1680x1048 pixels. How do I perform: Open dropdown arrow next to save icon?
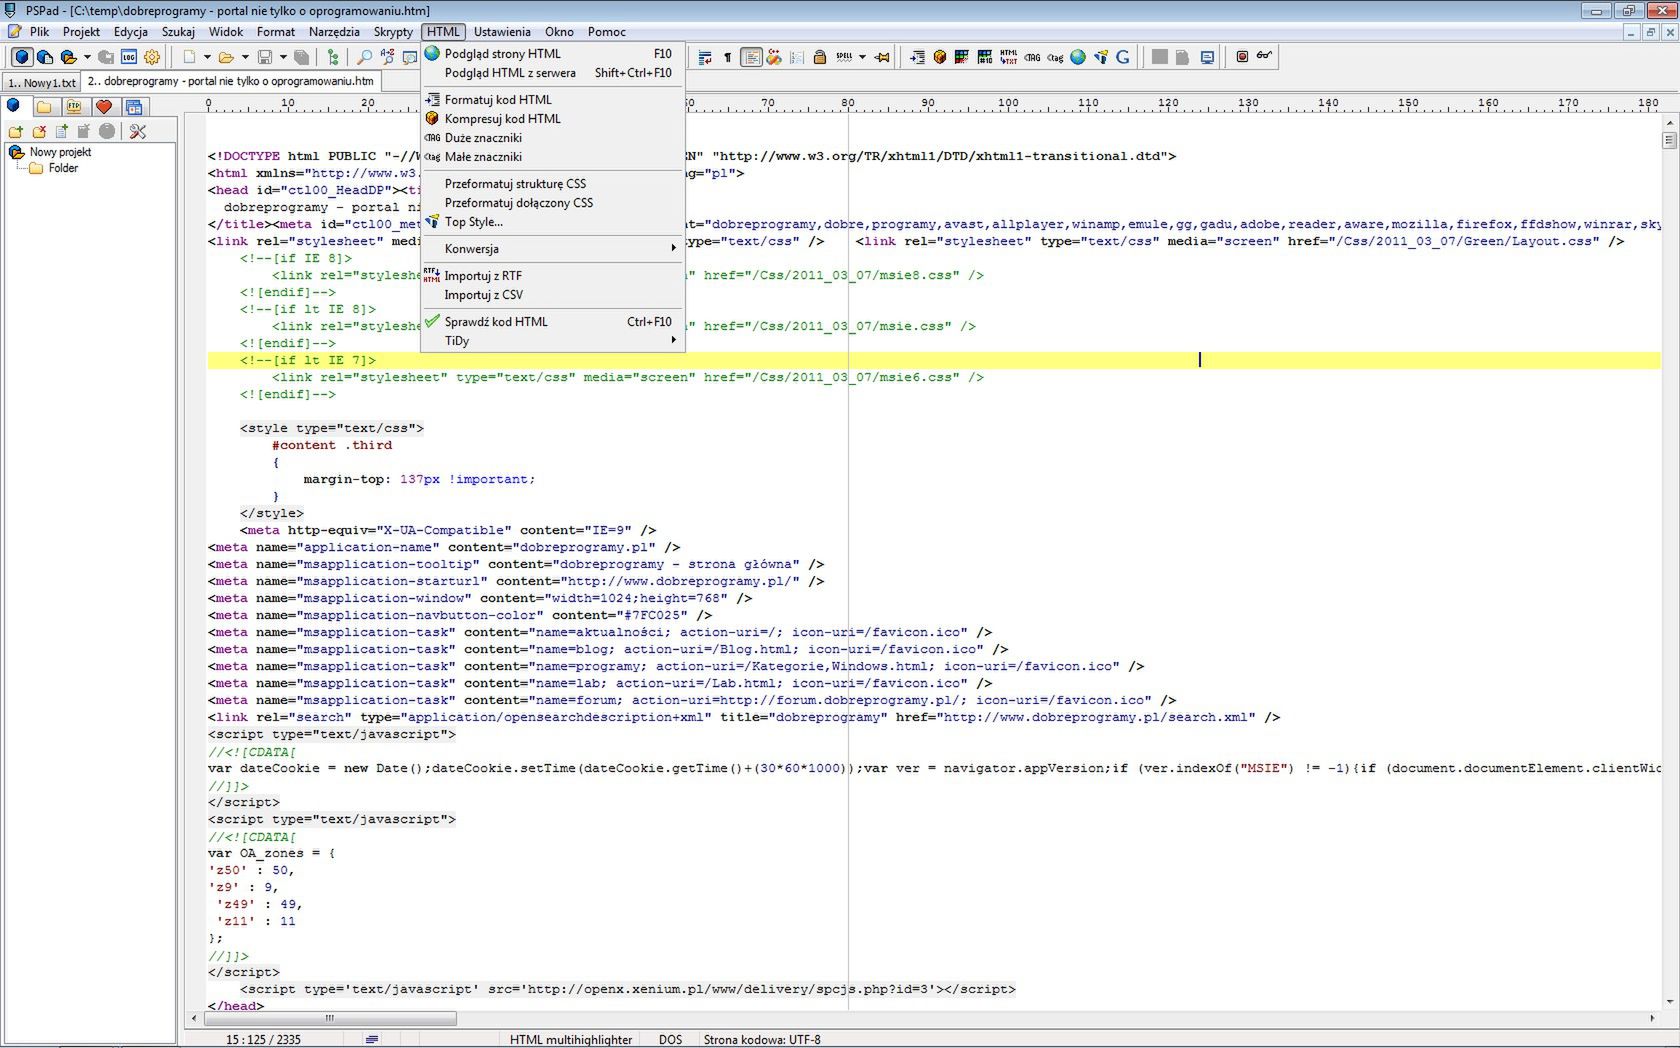283,57
